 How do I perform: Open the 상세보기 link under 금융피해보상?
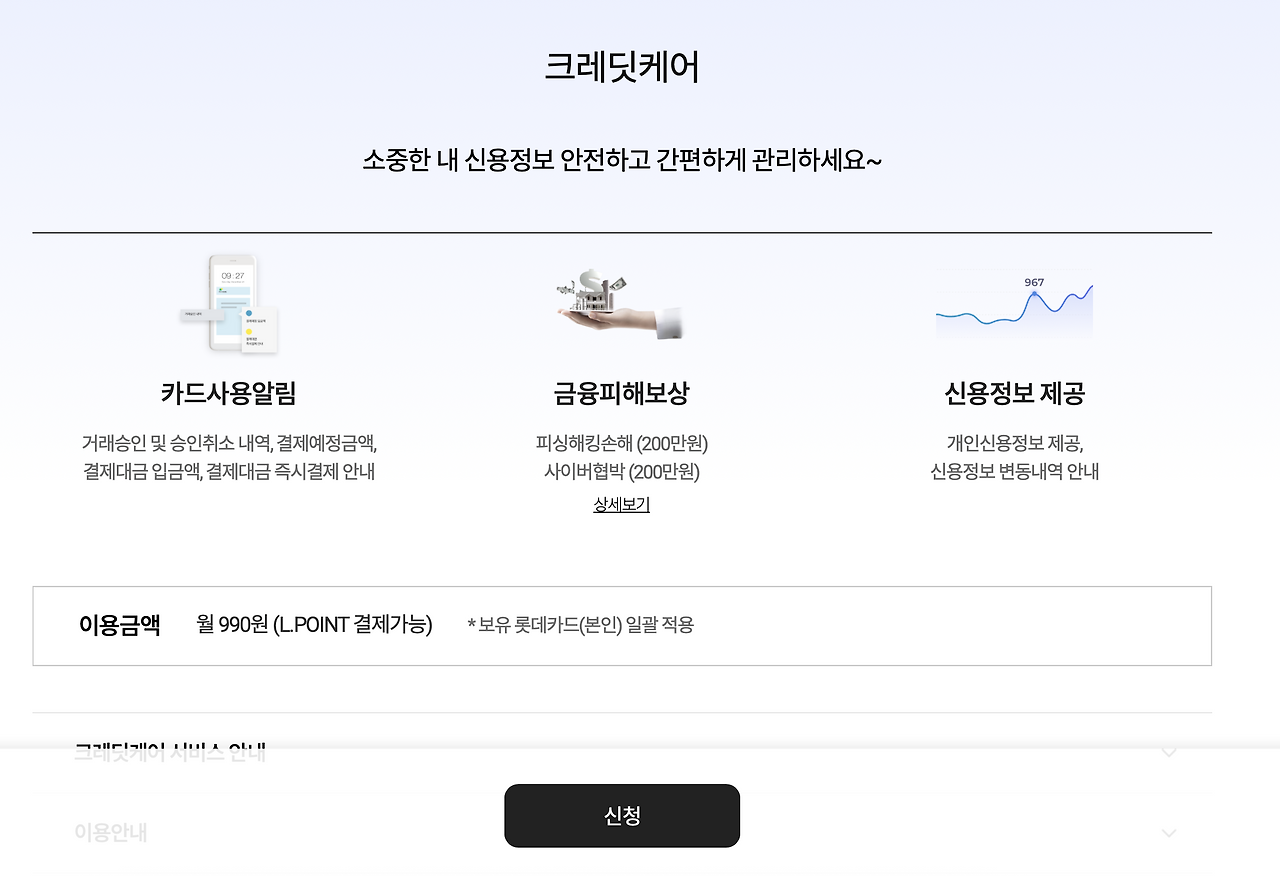[621, 505]
